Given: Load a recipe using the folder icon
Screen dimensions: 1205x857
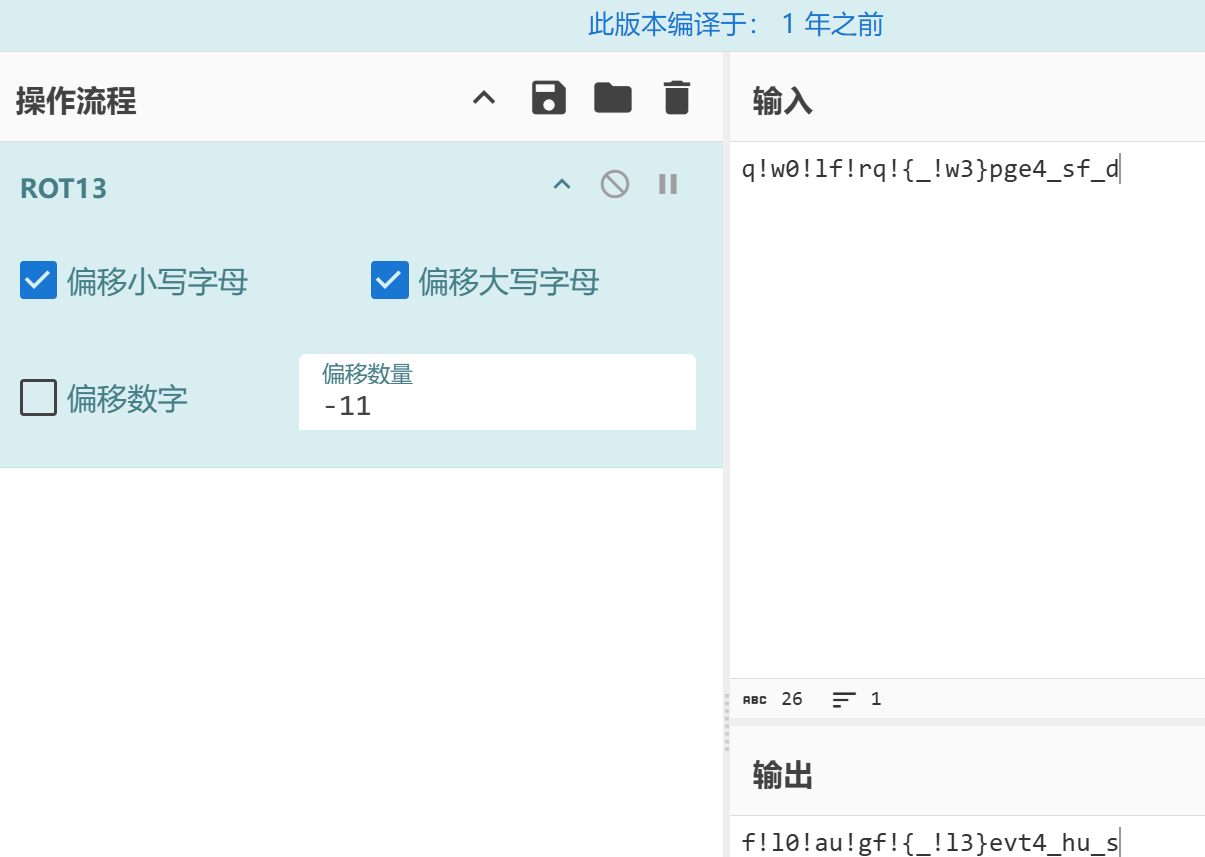Looking at the screenshot, I should click(x=613, y=98).
